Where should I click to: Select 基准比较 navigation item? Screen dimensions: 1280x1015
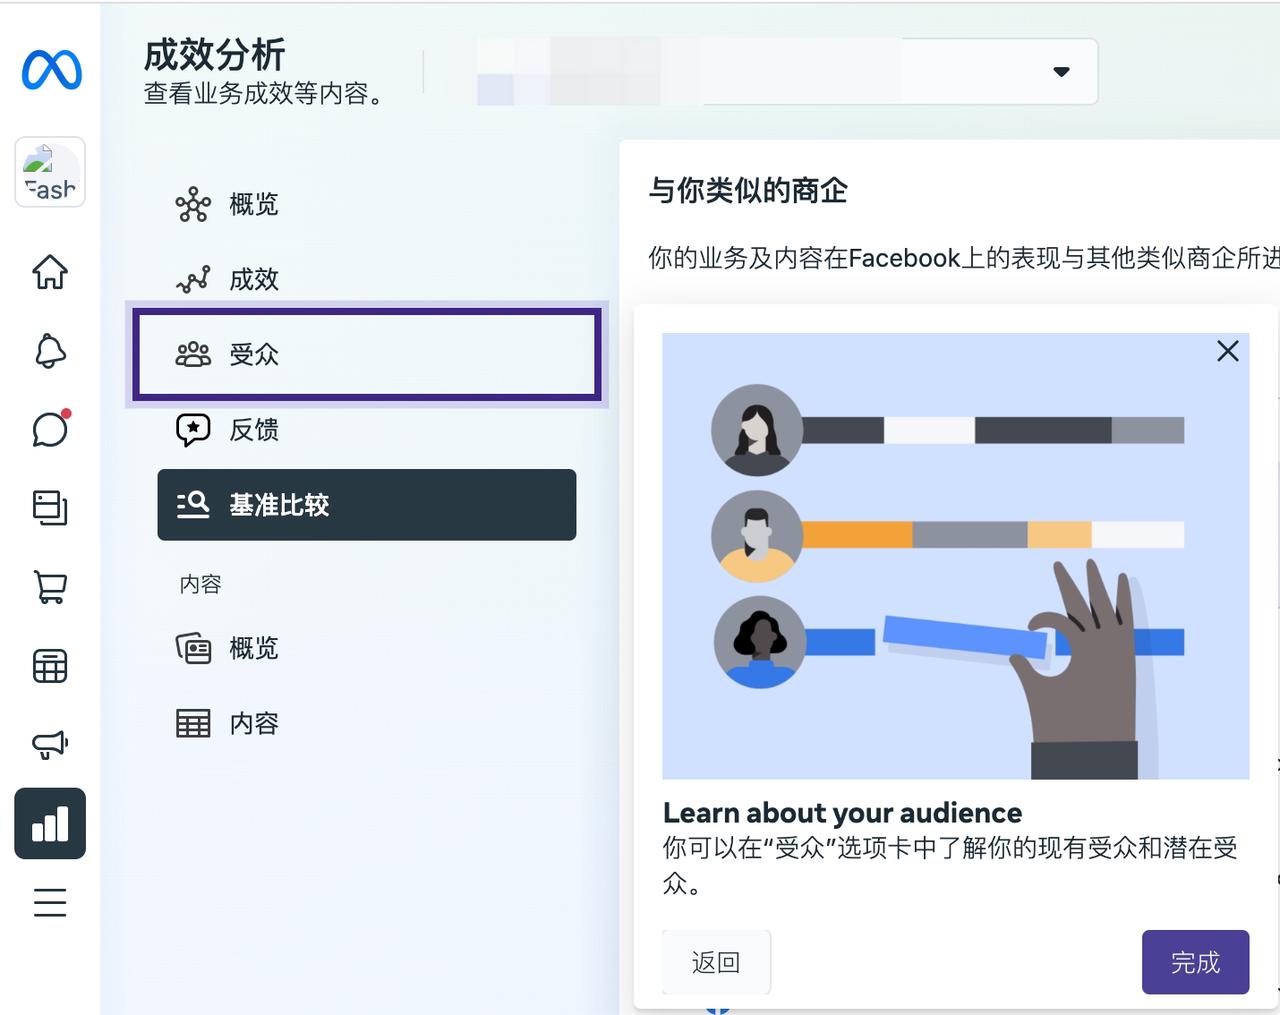tap(367, 505)
